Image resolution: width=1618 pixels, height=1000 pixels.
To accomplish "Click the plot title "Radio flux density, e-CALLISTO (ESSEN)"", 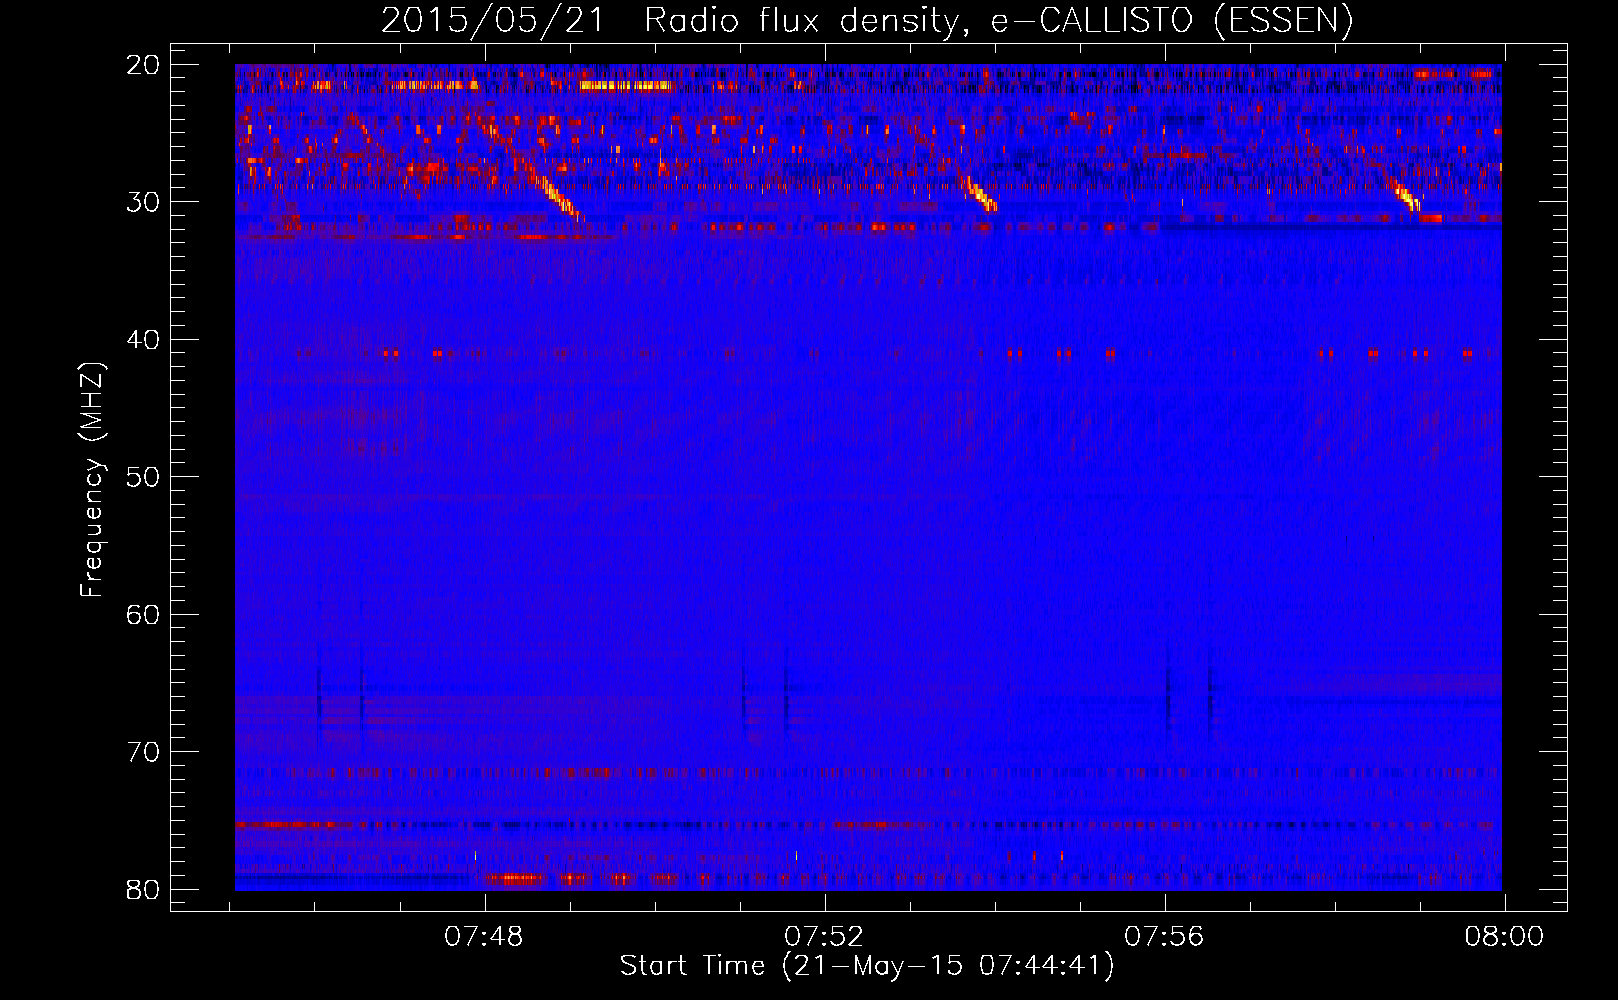I will (998, 20).
